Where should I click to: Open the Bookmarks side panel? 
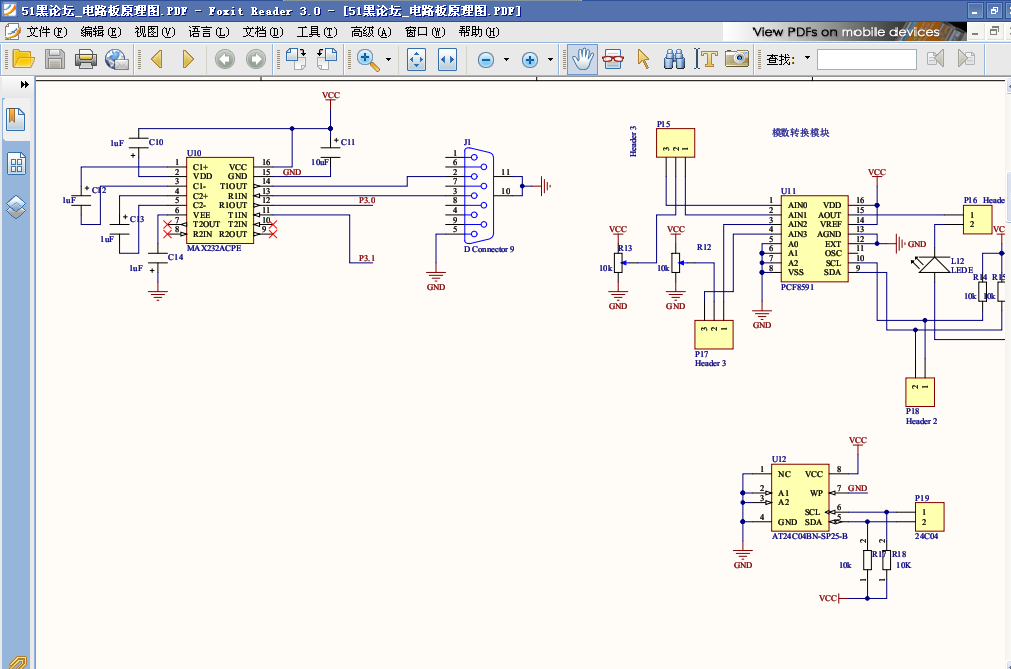point(15,119)
